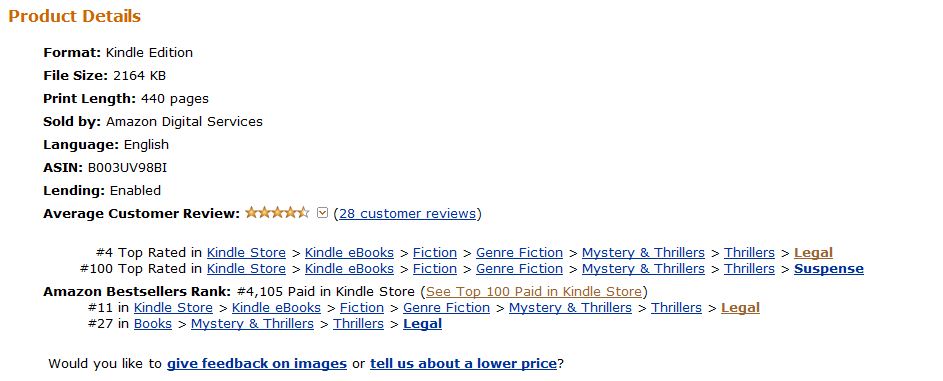The width and height of the screenshot is (943, 381).
Task: Open Legal link in the #11 rank row
Action: [x=740, y=308]
